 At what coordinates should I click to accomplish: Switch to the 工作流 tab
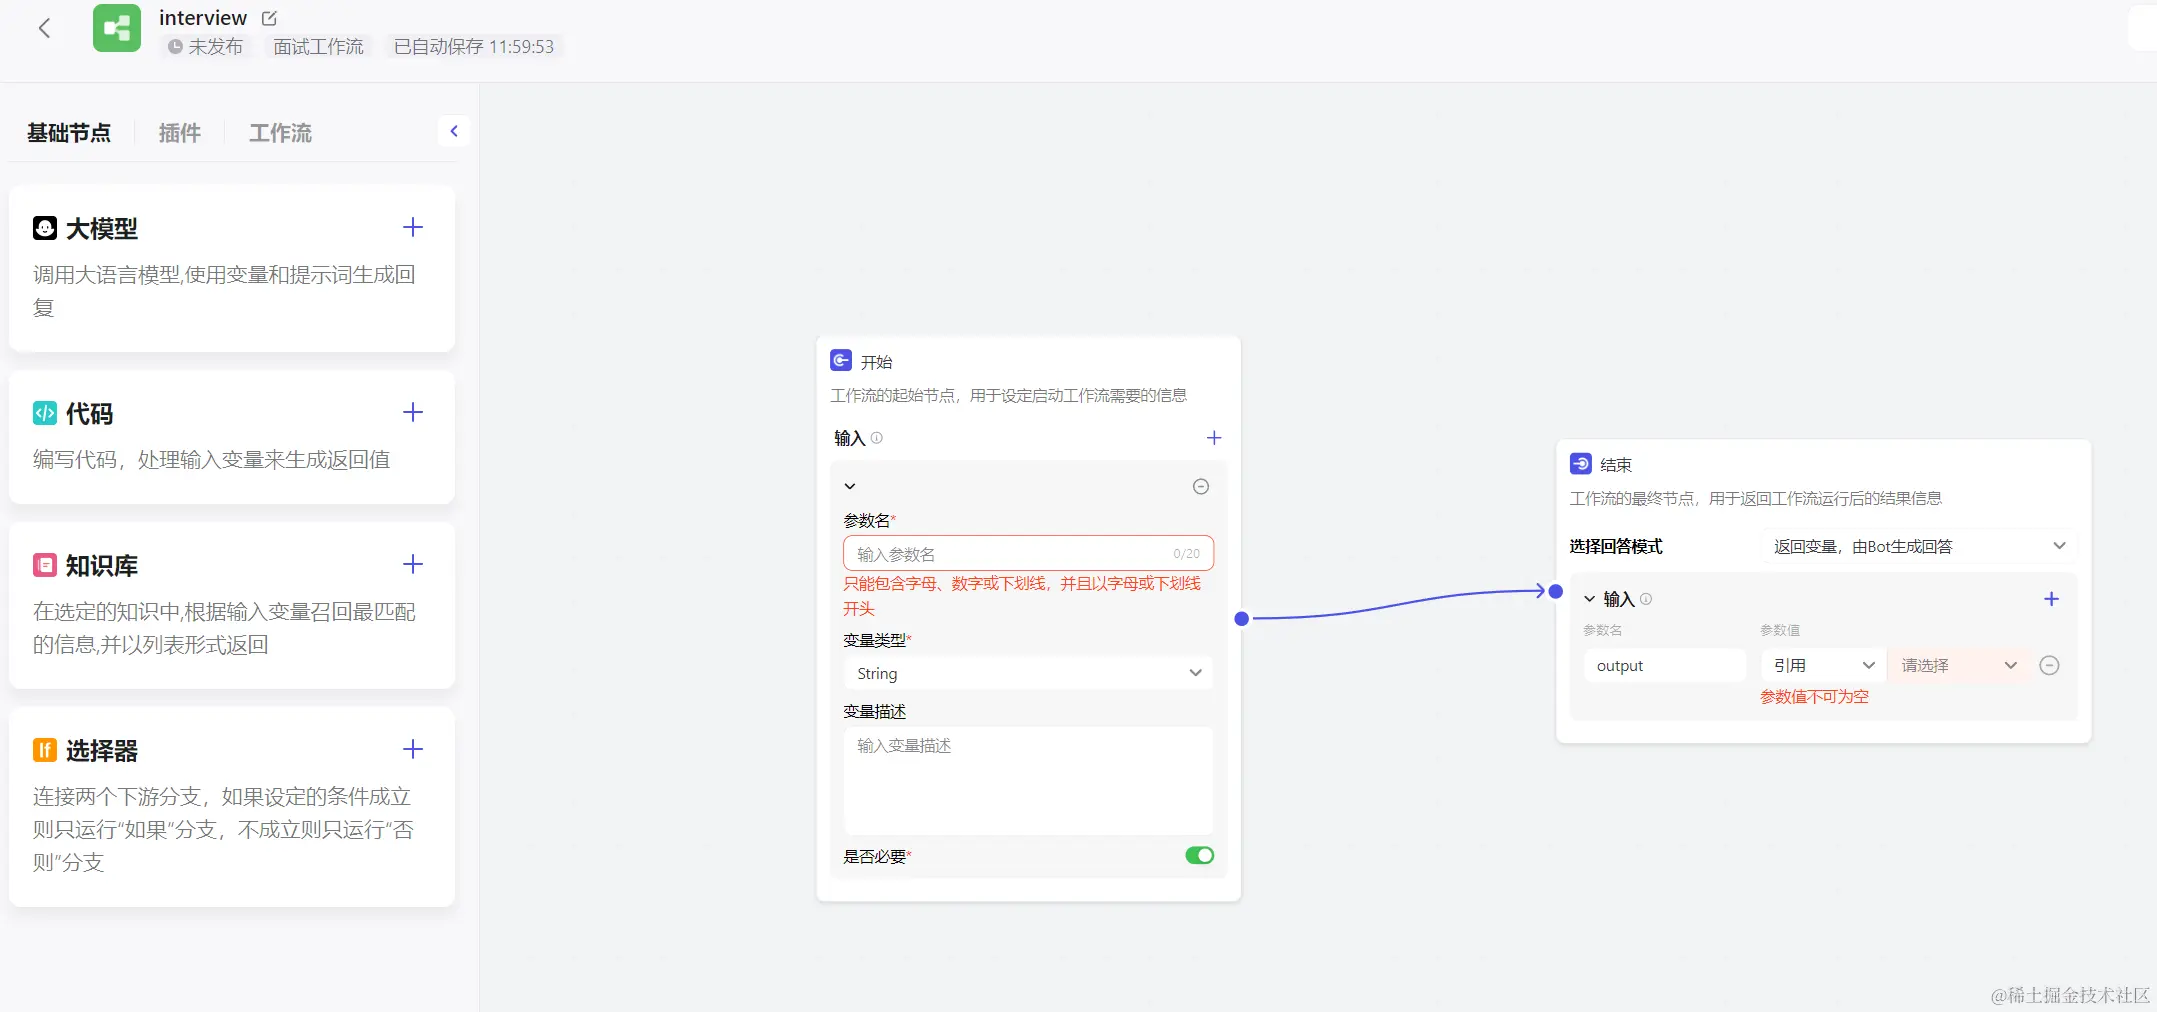point(280,133)
